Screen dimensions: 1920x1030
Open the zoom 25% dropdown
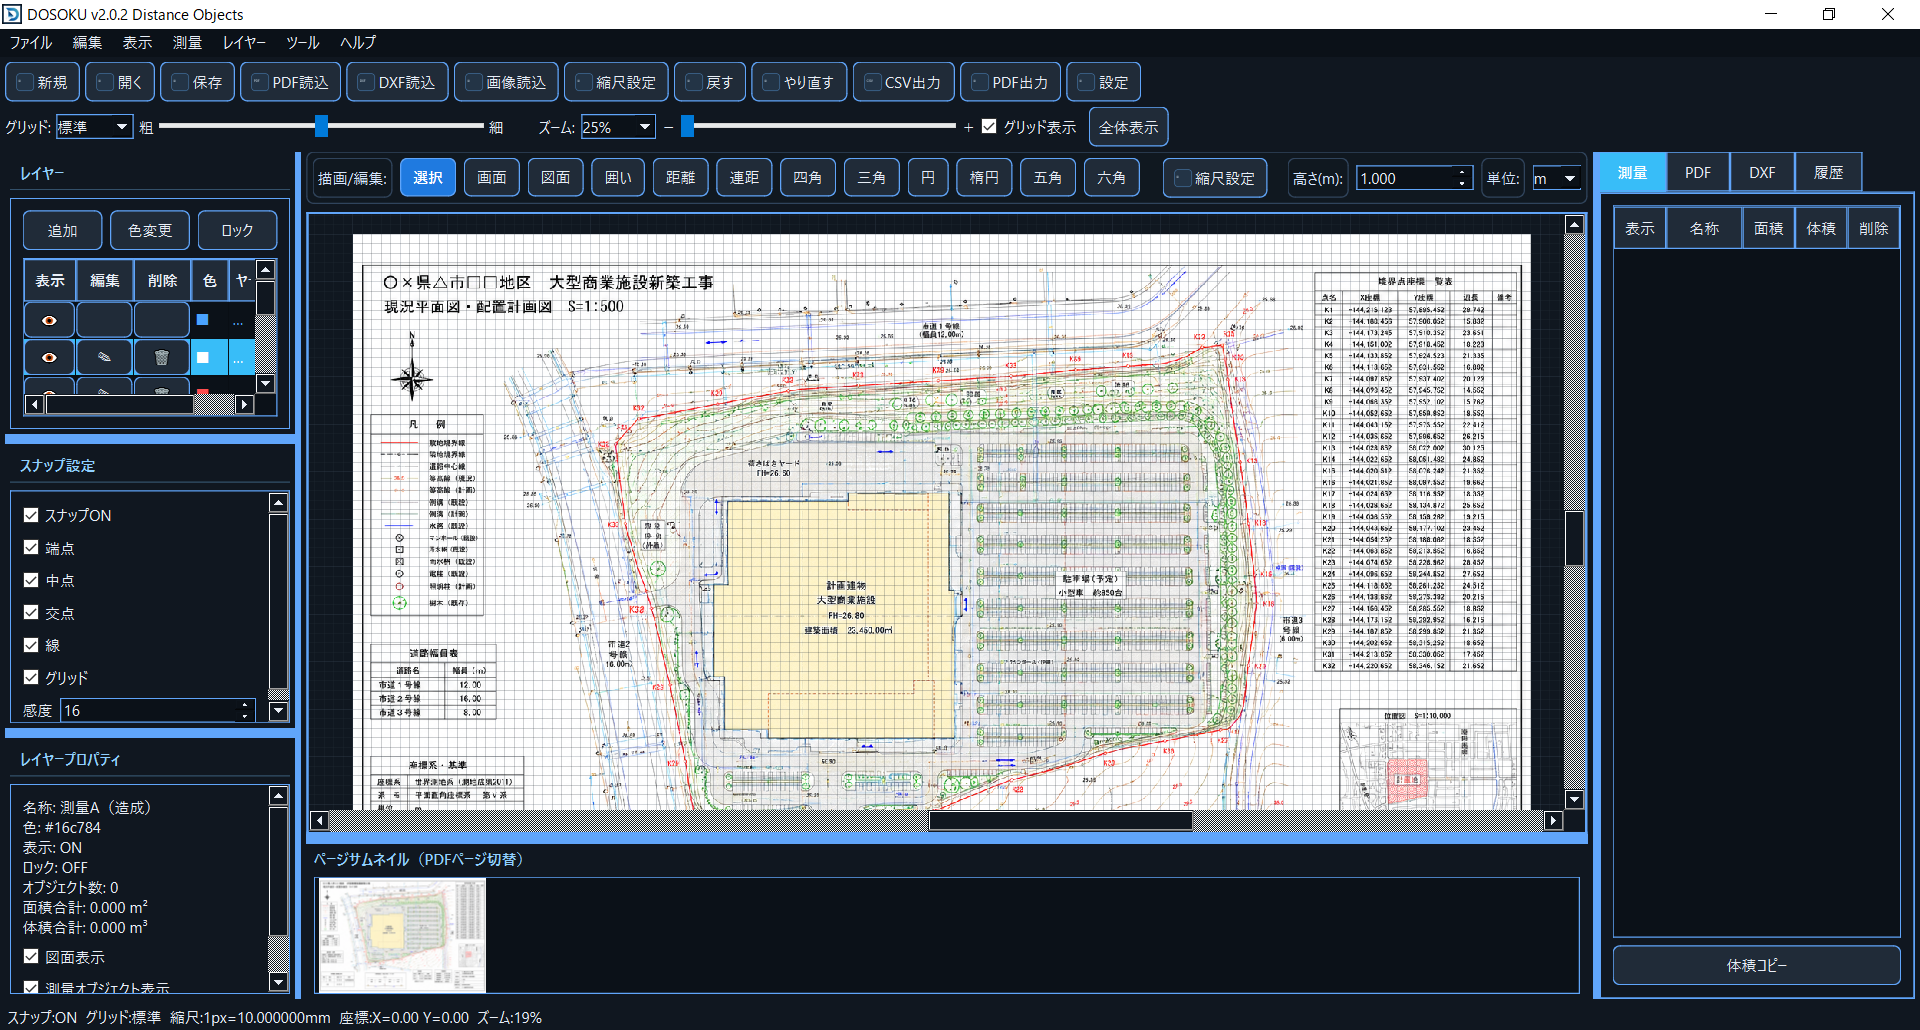(618, 127)
